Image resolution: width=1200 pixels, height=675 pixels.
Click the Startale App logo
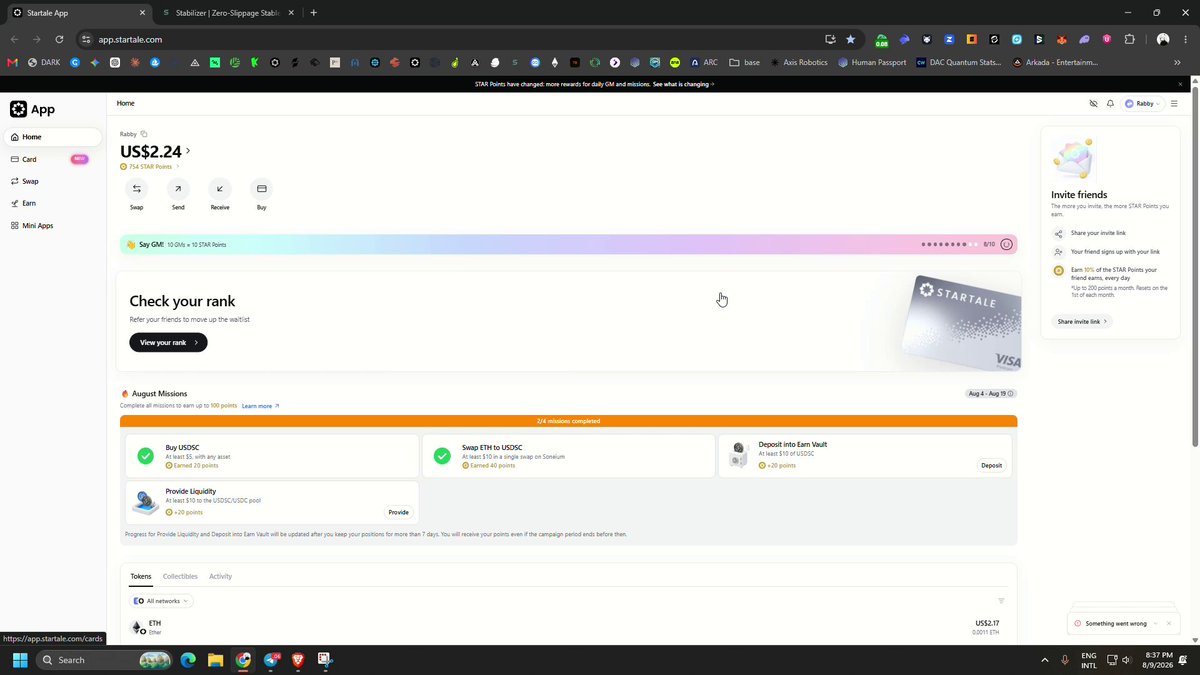pos(32,109)
